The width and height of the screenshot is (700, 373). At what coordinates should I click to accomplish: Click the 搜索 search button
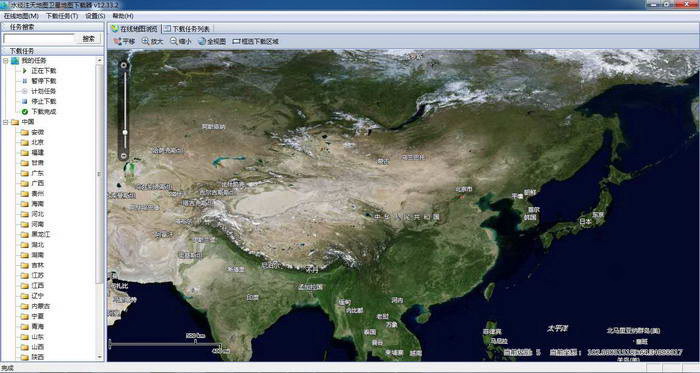click(89, 39)
